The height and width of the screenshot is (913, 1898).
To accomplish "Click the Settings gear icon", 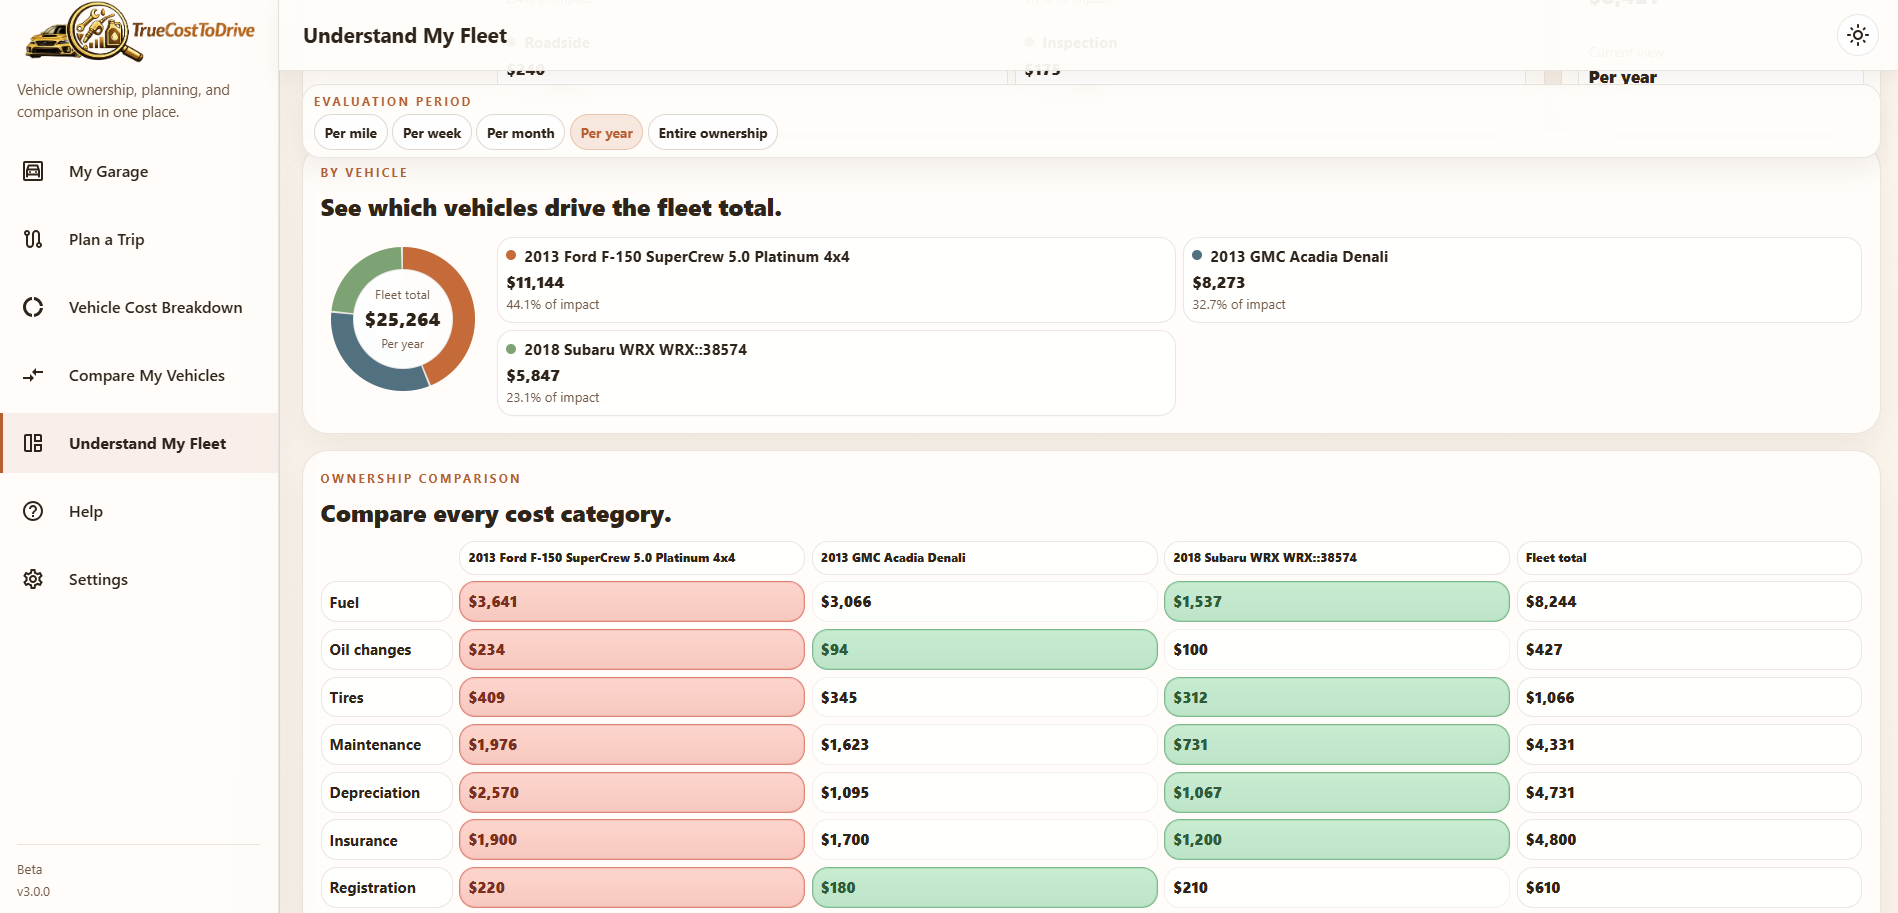I will [33, 579].
